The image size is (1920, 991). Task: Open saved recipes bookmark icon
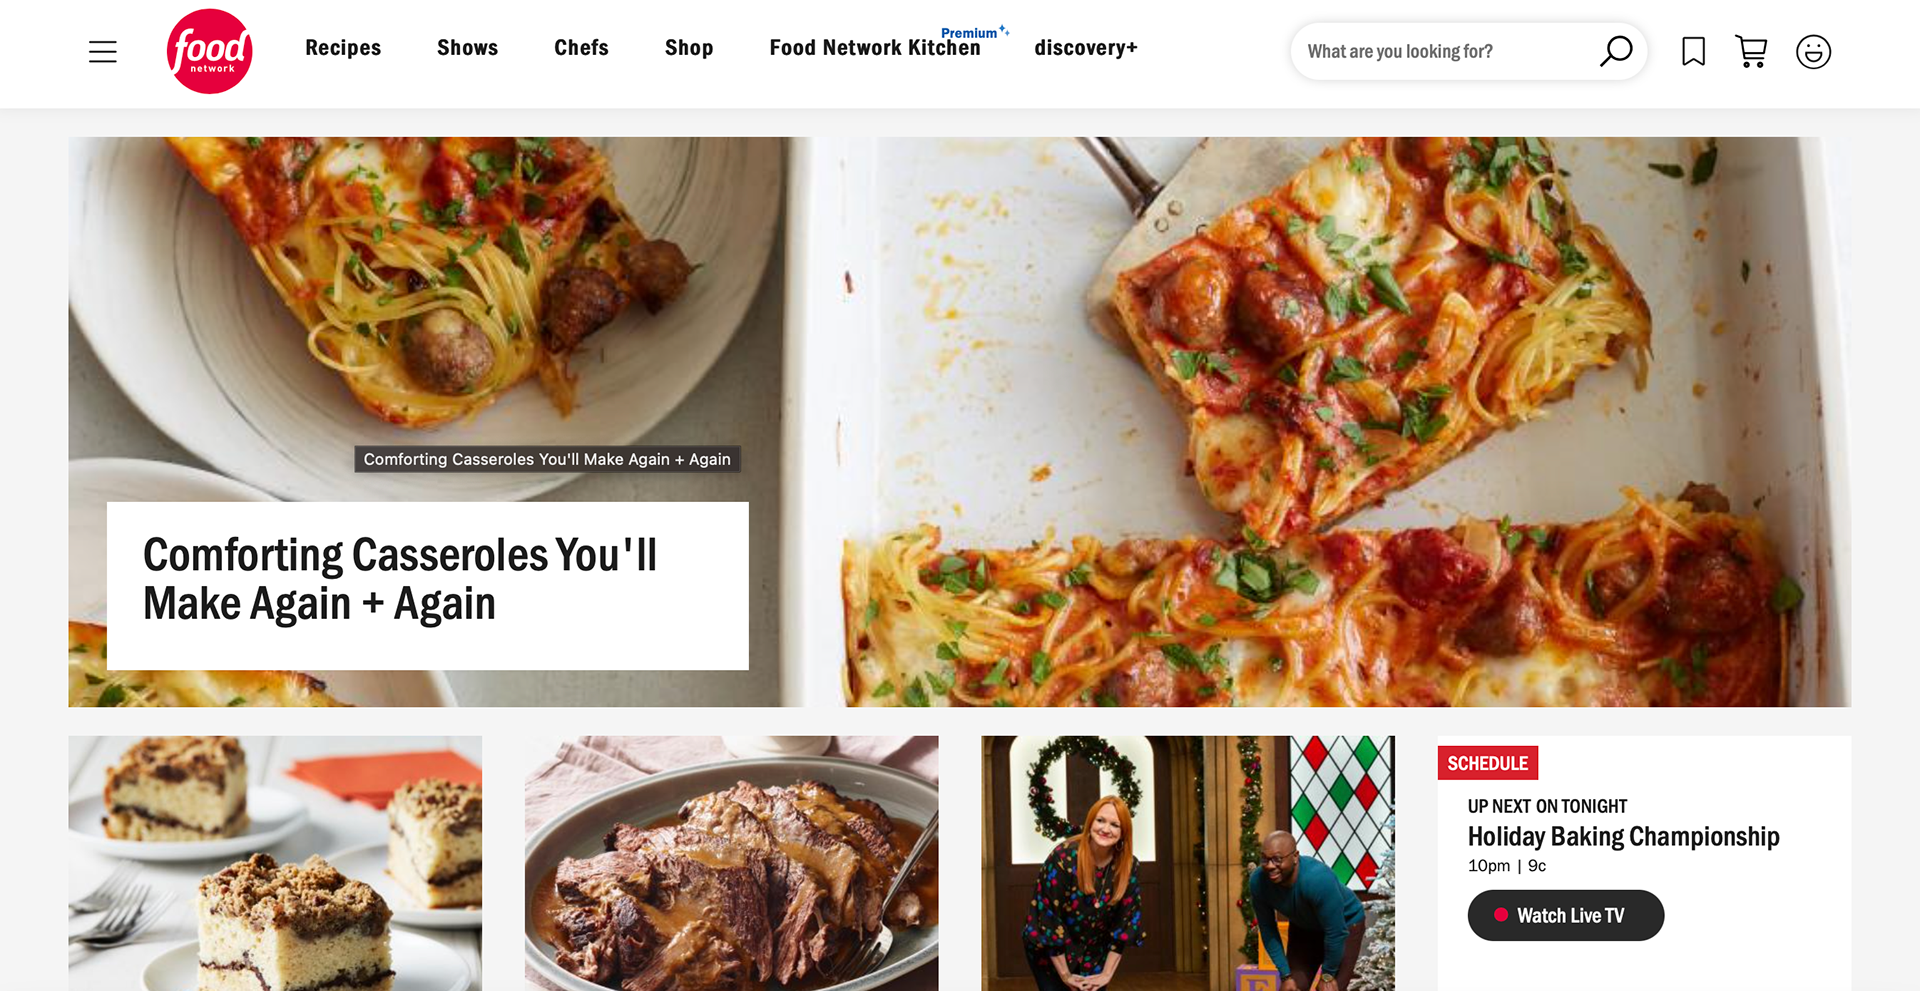1693,51
